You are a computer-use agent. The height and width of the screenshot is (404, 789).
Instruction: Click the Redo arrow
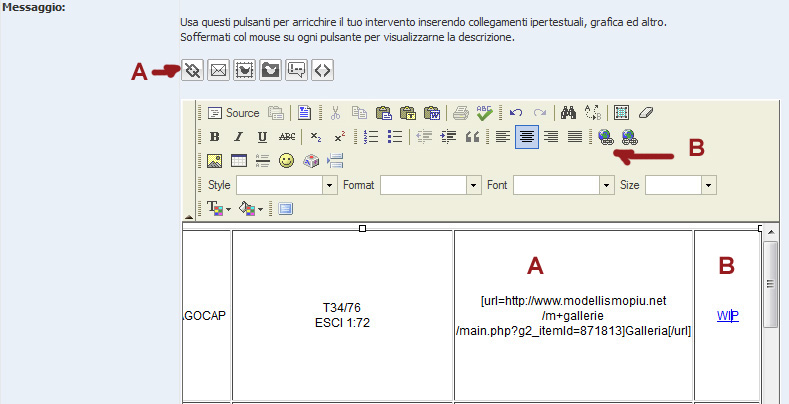click(x=540, y=113)
